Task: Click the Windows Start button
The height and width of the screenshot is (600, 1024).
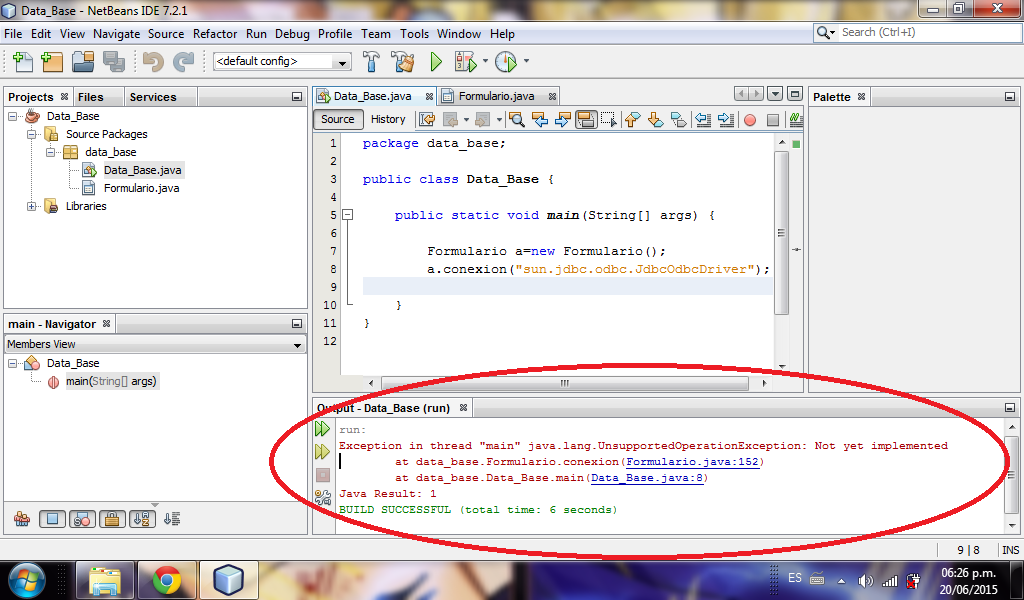Action: click(27, 580)
